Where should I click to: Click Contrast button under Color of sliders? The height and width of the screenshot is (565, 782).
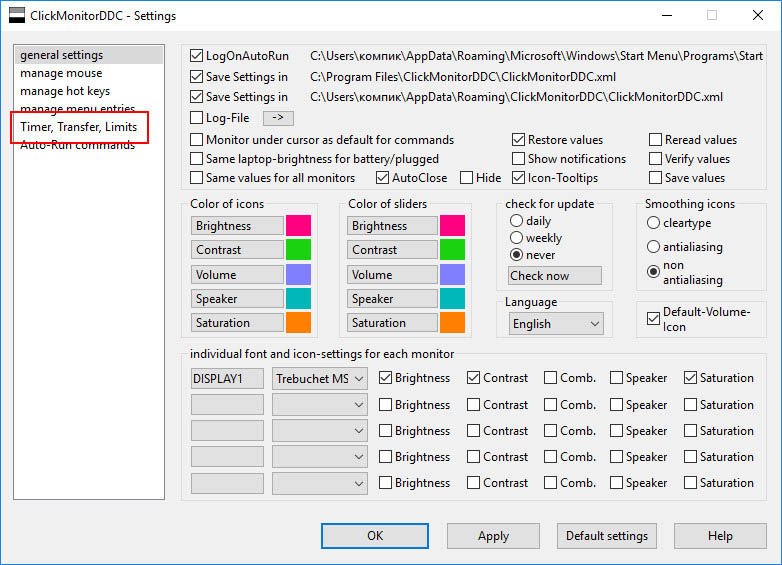(392, 250)
